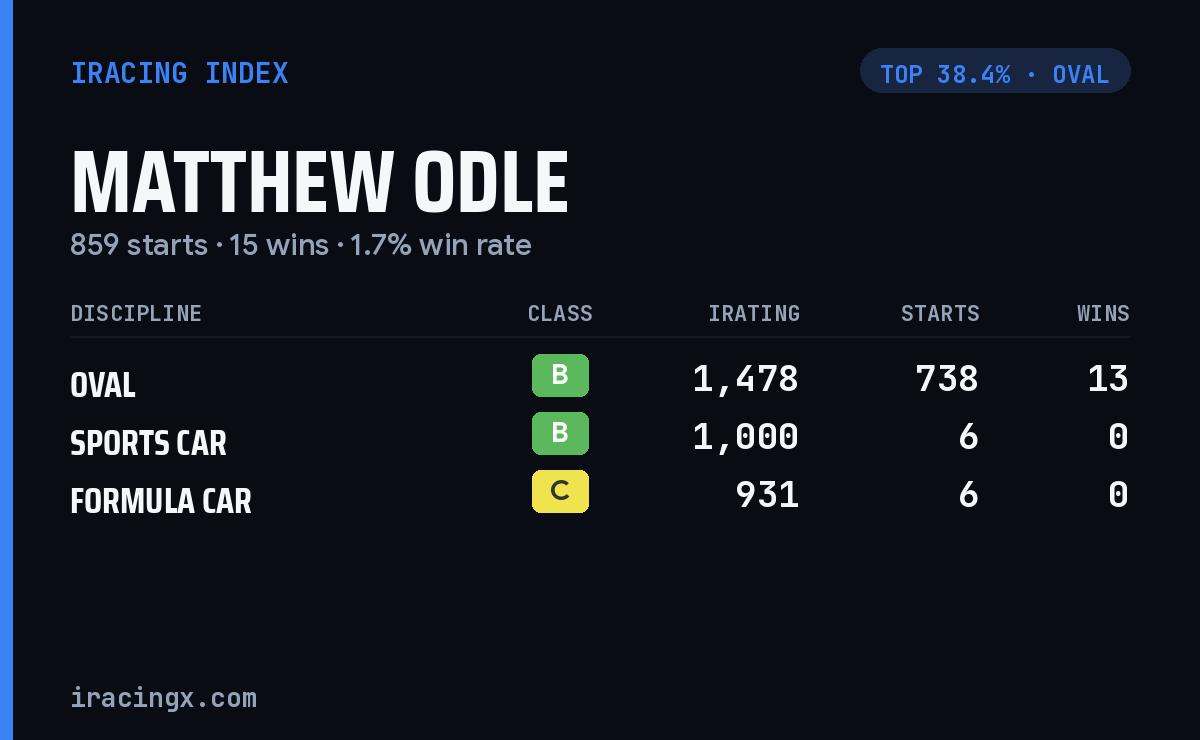Click the 859 starts summary line
The image size is (1200, 740).
click(301, 245)
